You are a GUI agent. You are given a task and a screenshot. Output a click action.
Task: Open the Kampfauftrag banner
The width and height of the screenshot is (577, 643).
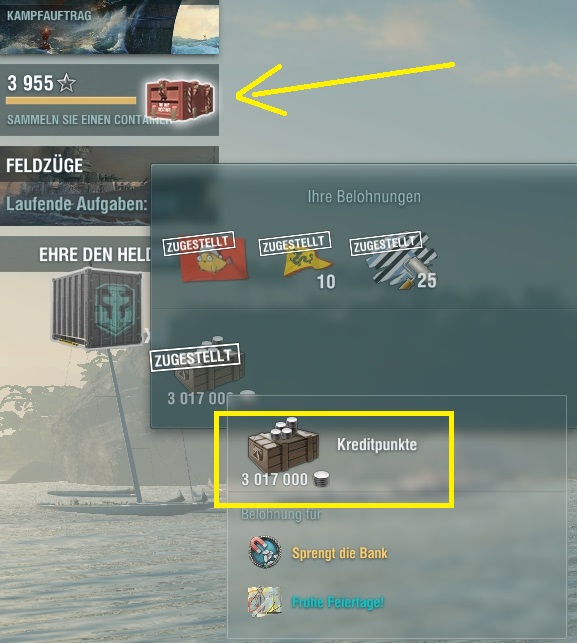[x=109, y=27]
